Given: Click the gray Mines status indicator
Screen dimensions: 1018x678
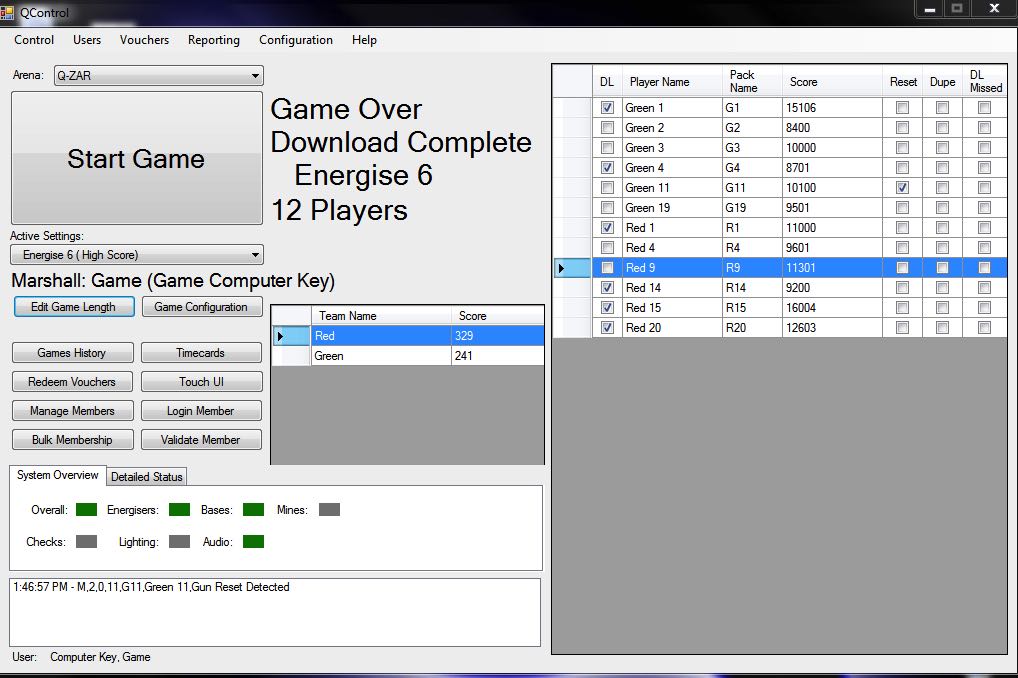Looking at the screenshot, I should pos(329,510).
